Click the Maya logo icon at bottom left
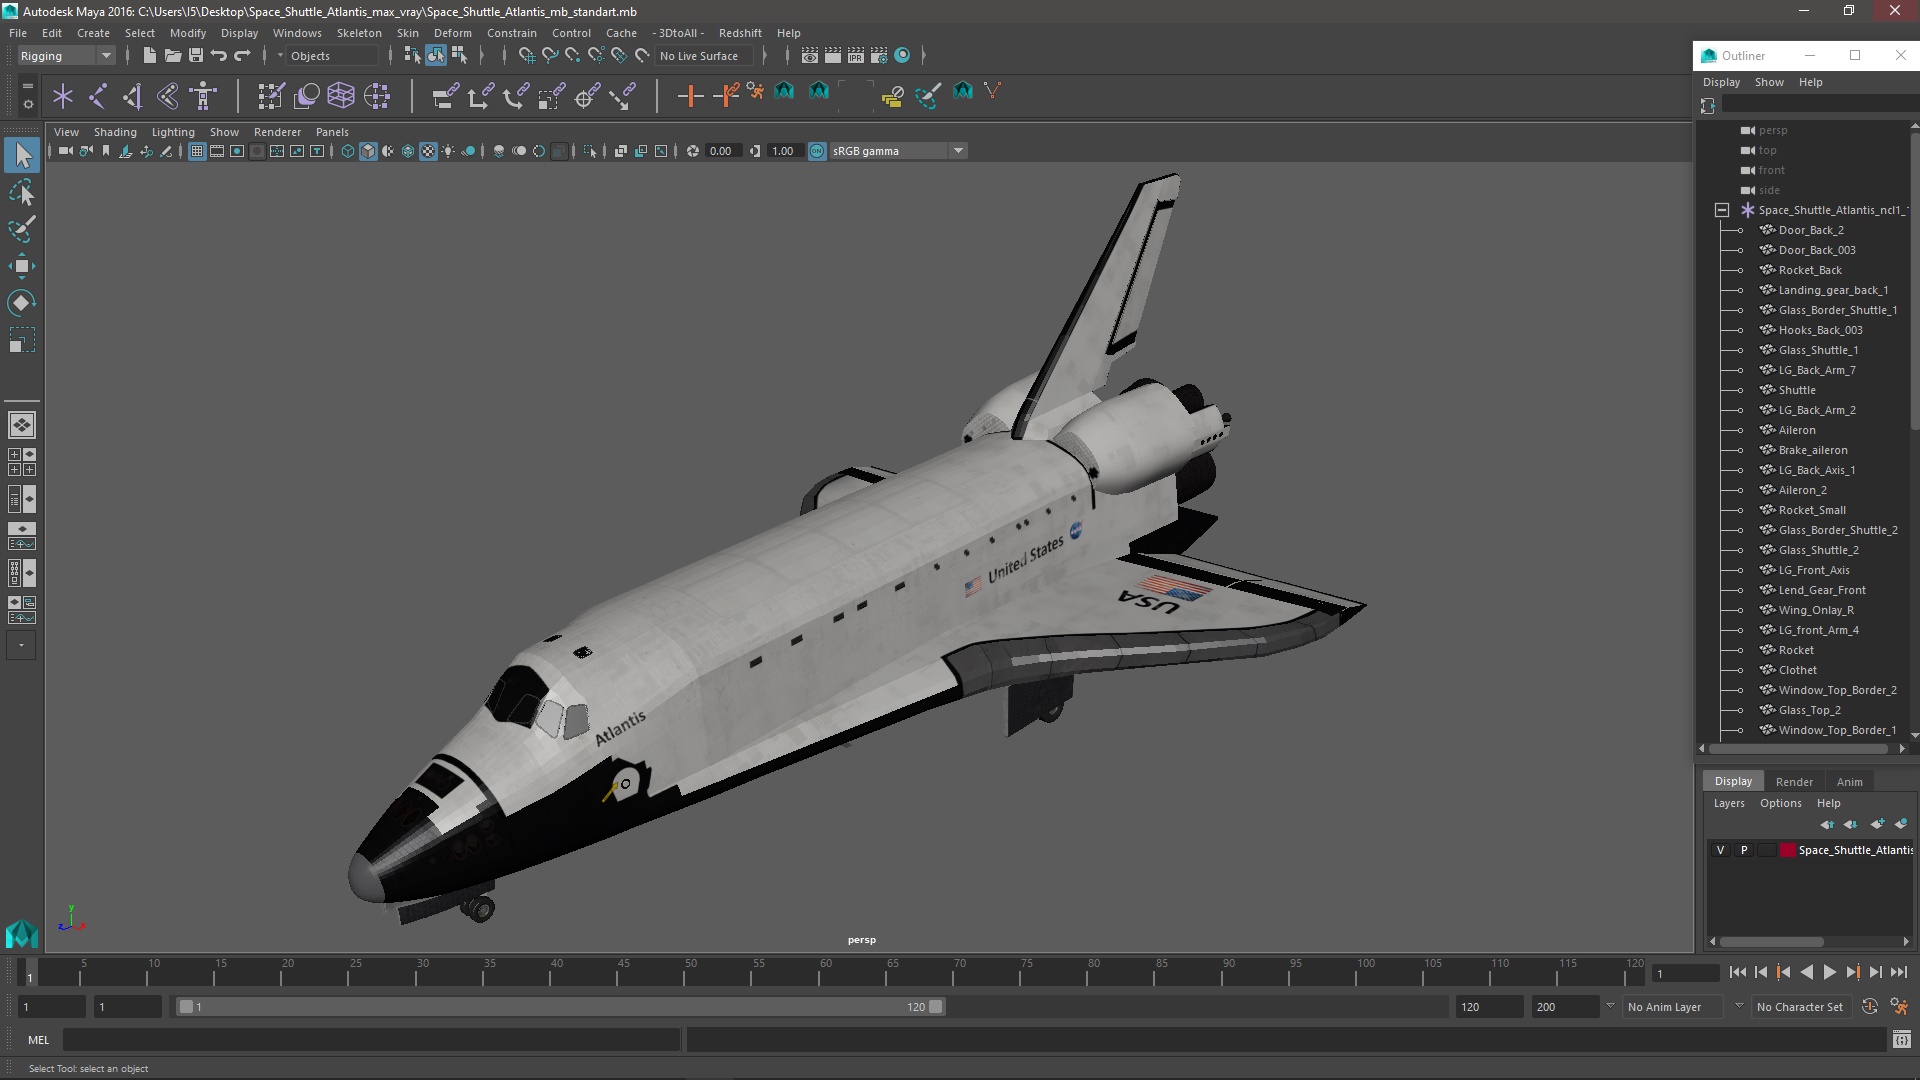 click(22, 934)
